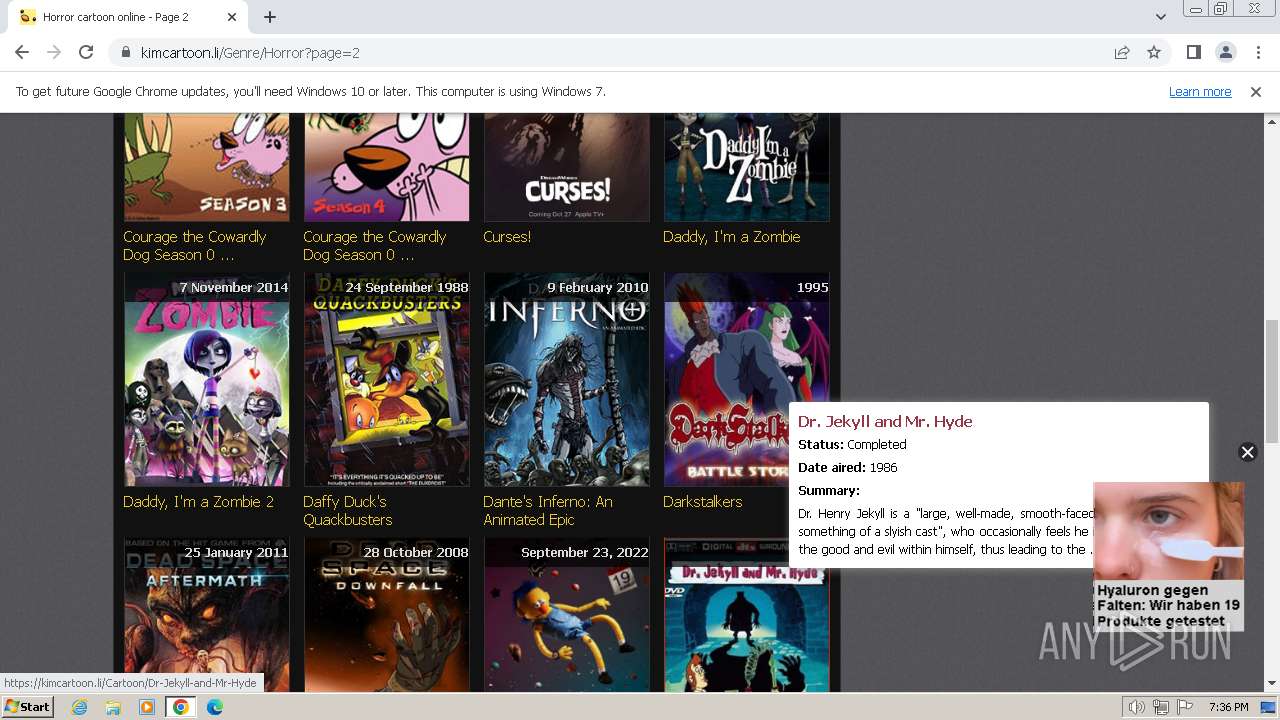Share this page via the share icon
The height and width of the screenshot is (720, 1280).
pyautogui.click(x=1122, y=52)
